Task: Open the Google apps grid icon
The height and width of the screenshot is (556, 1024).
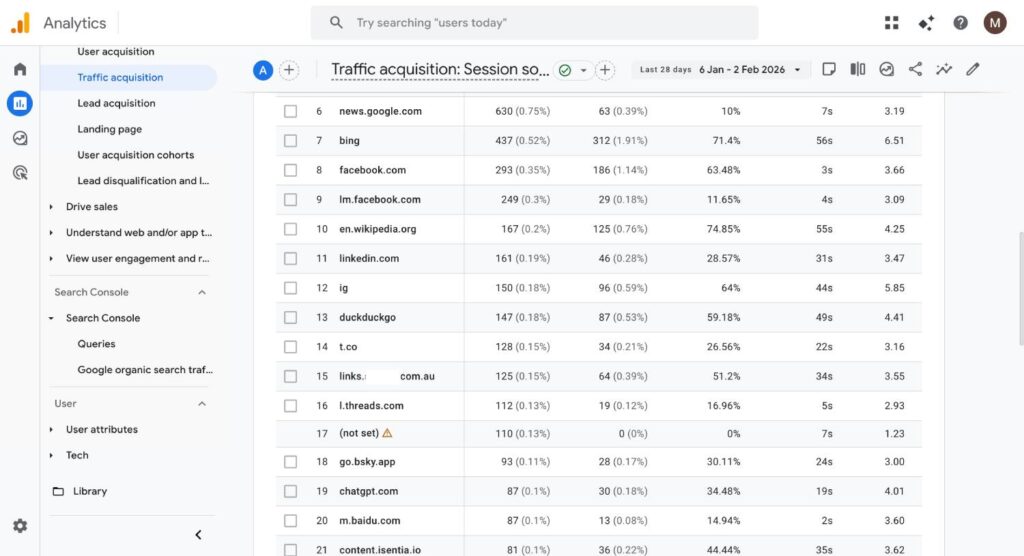Action: click(892, 23)
